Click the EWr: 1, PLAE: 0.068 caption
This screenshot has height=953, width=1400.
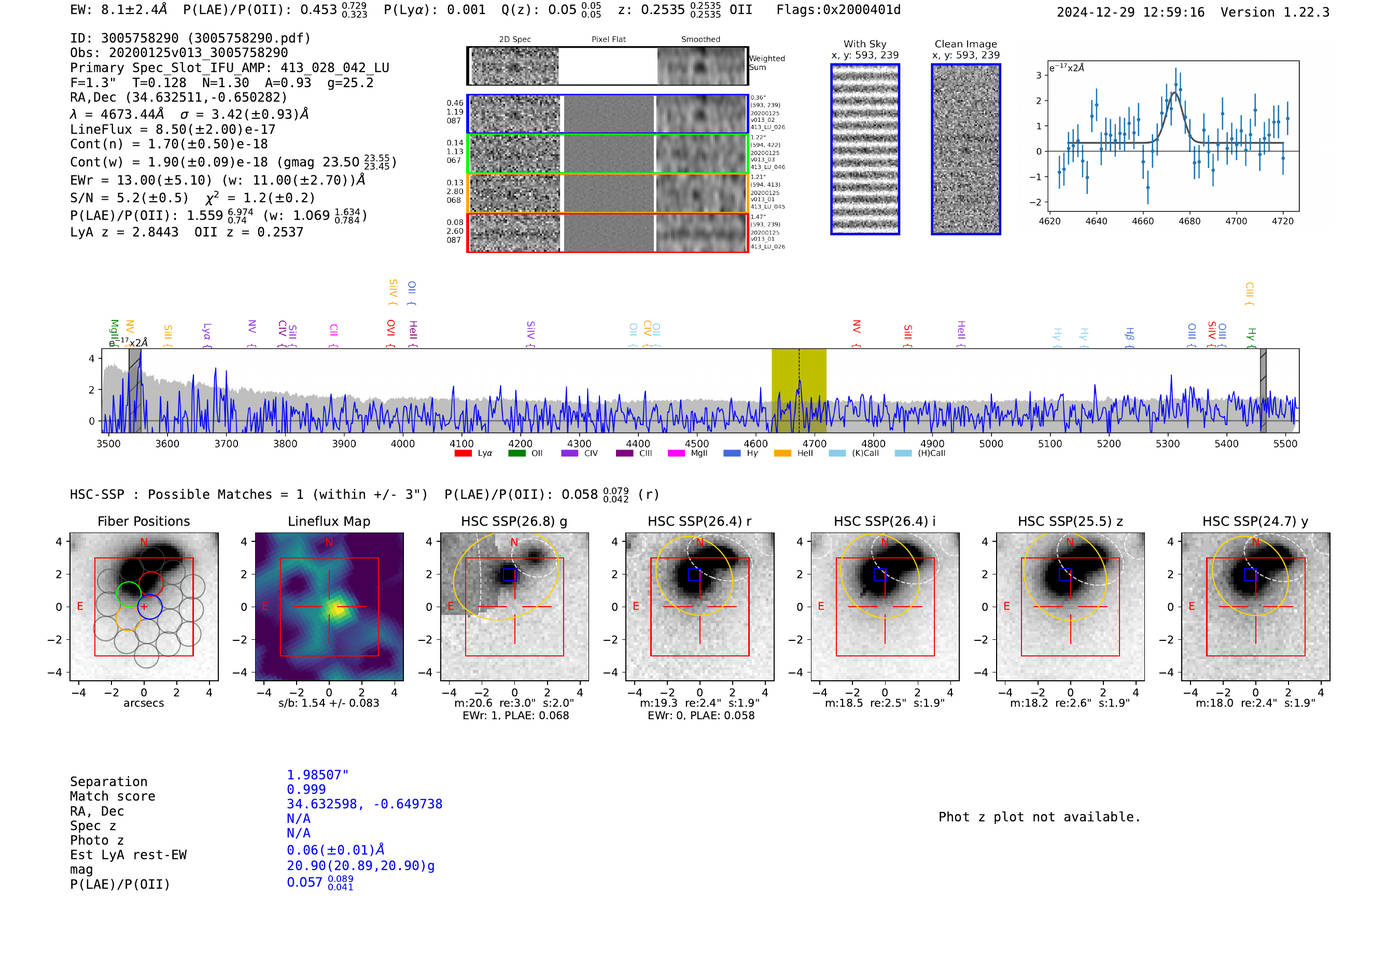pyautogui.click(x=514, y=715)
